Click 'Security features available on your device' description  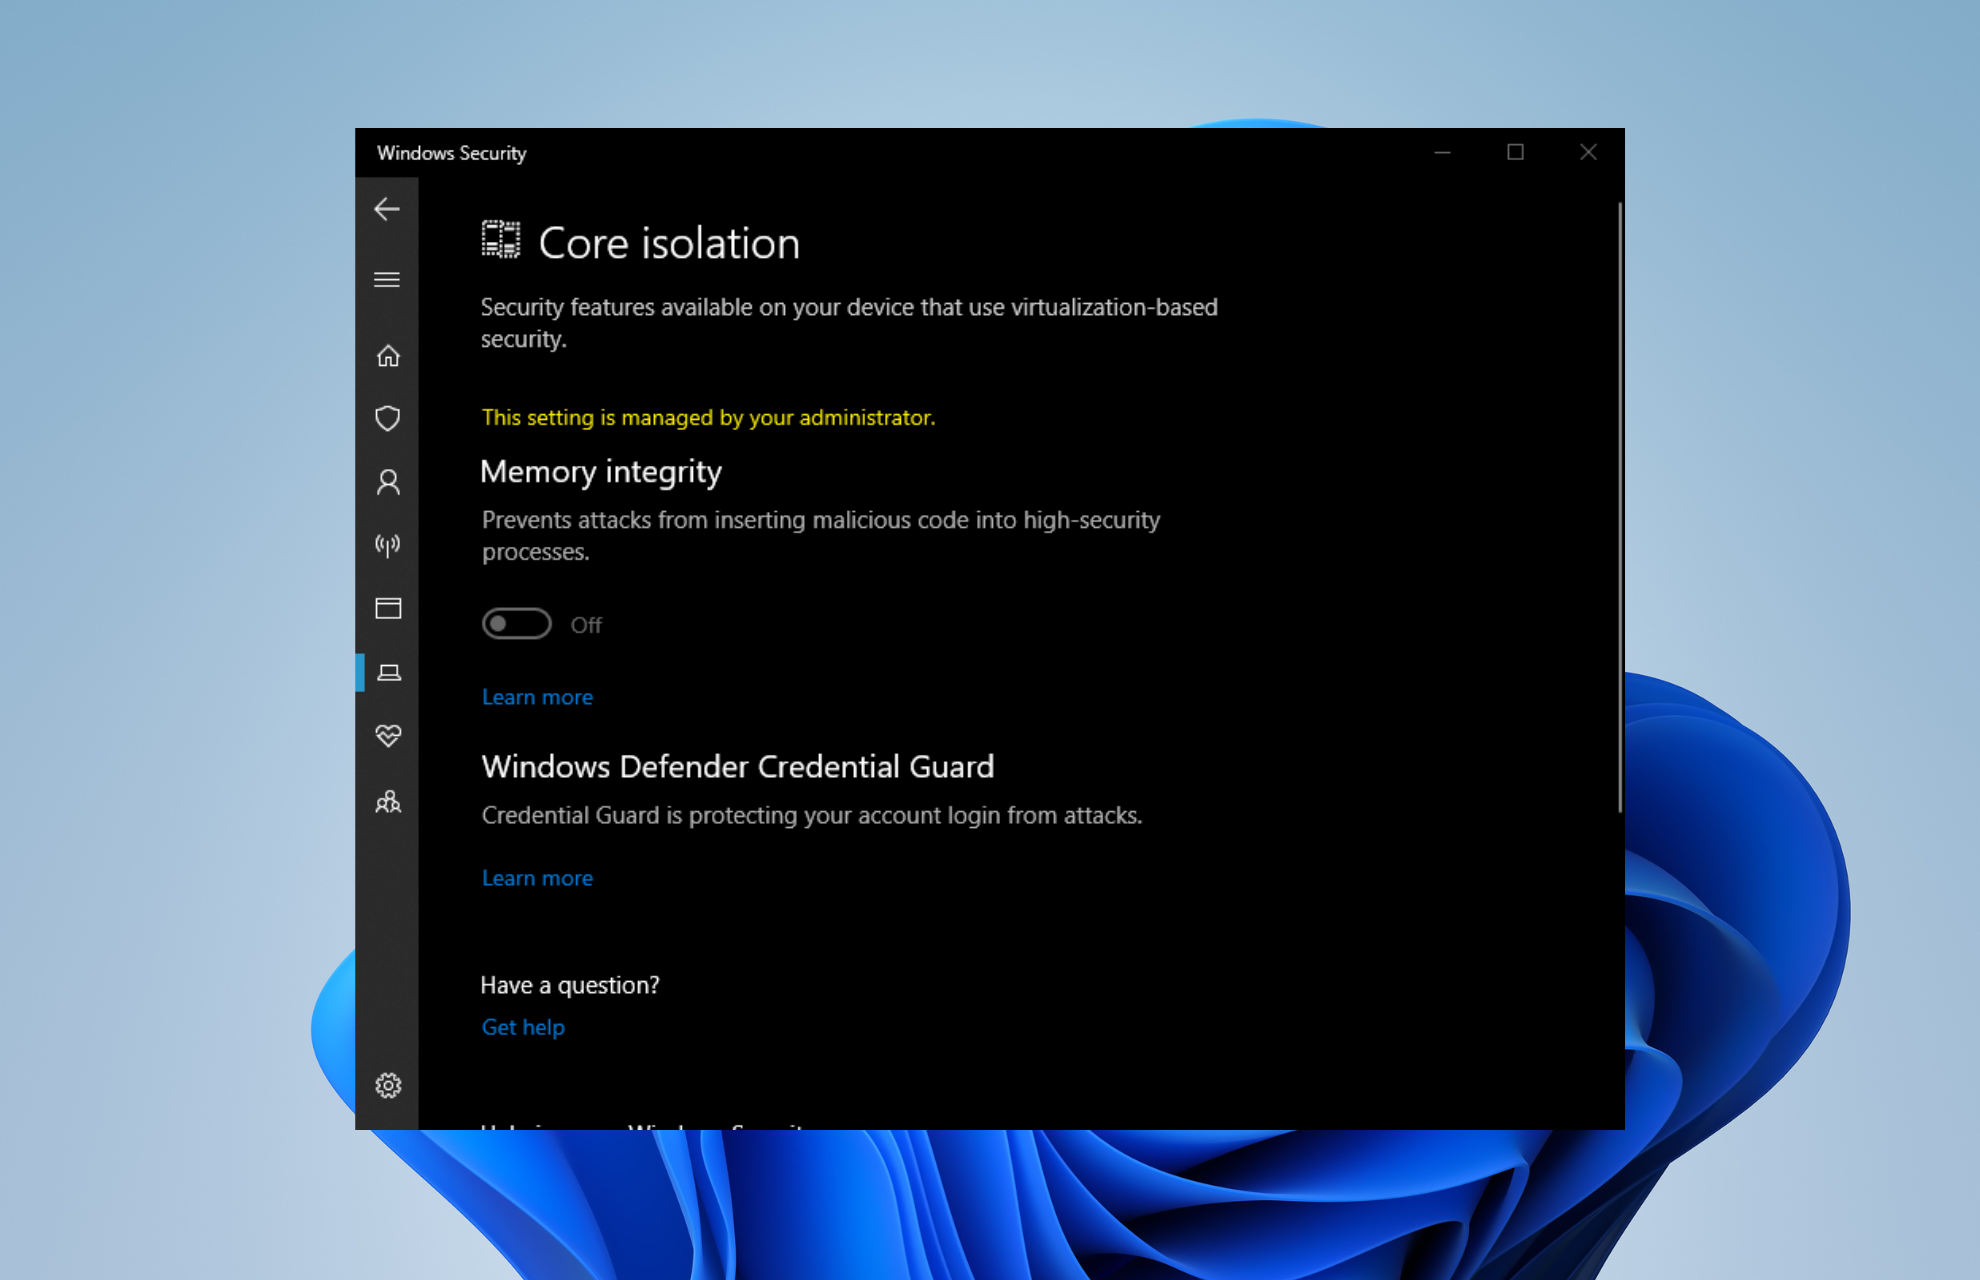(x=849, y=322)
